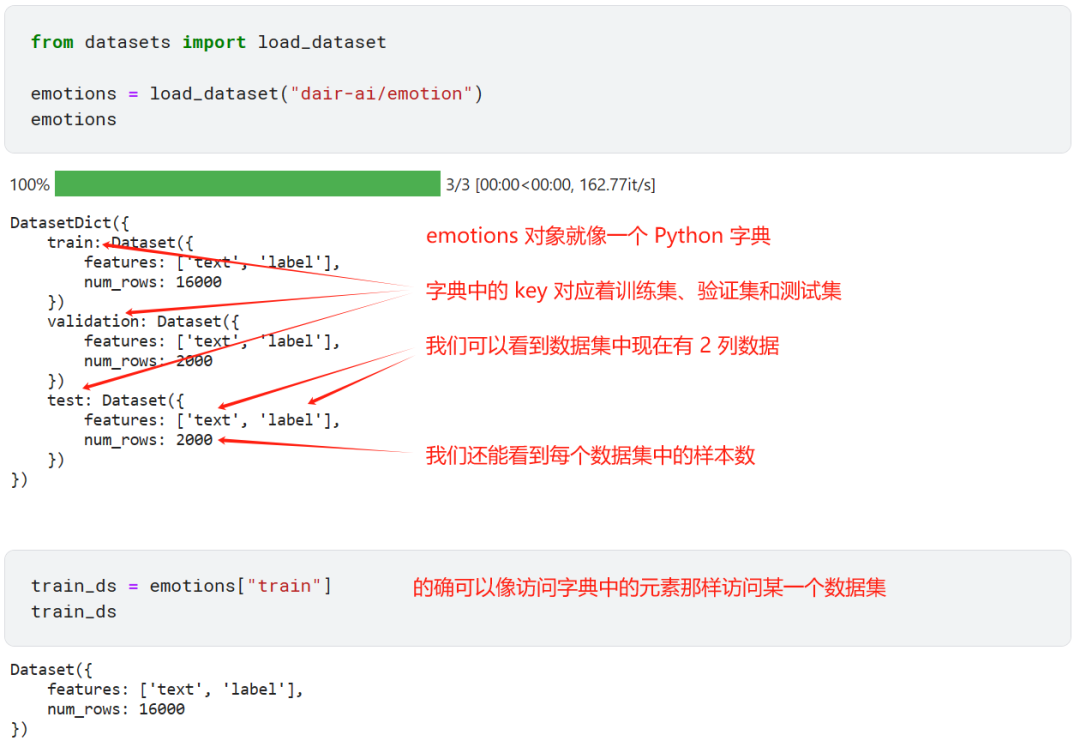Screen dimensions: 1080x747
Task: Click the train_ds = emotions["train"] code line
Action: 181,586
